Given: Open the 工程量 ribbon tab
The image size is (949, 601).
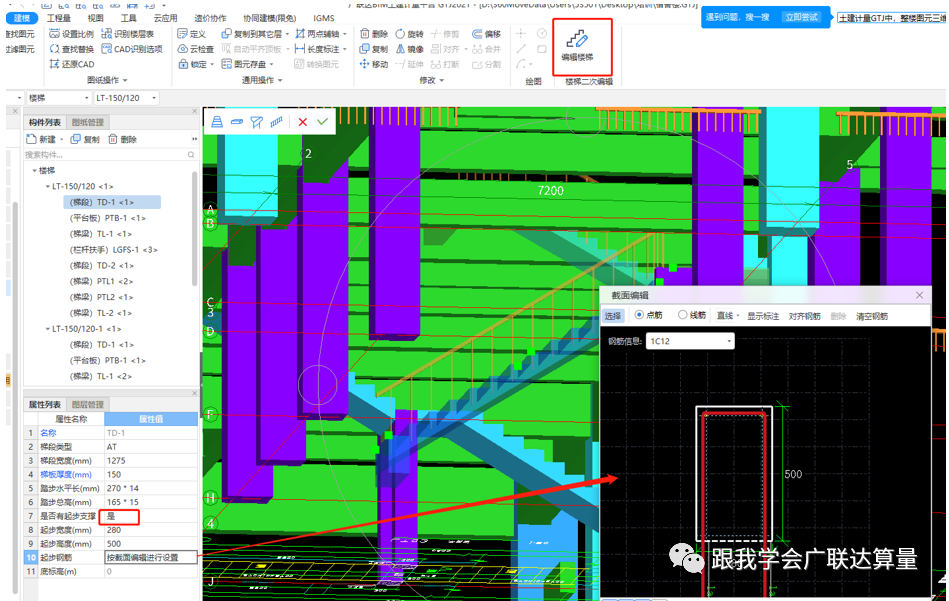Looking at the screenshot, I should [59, 18].
